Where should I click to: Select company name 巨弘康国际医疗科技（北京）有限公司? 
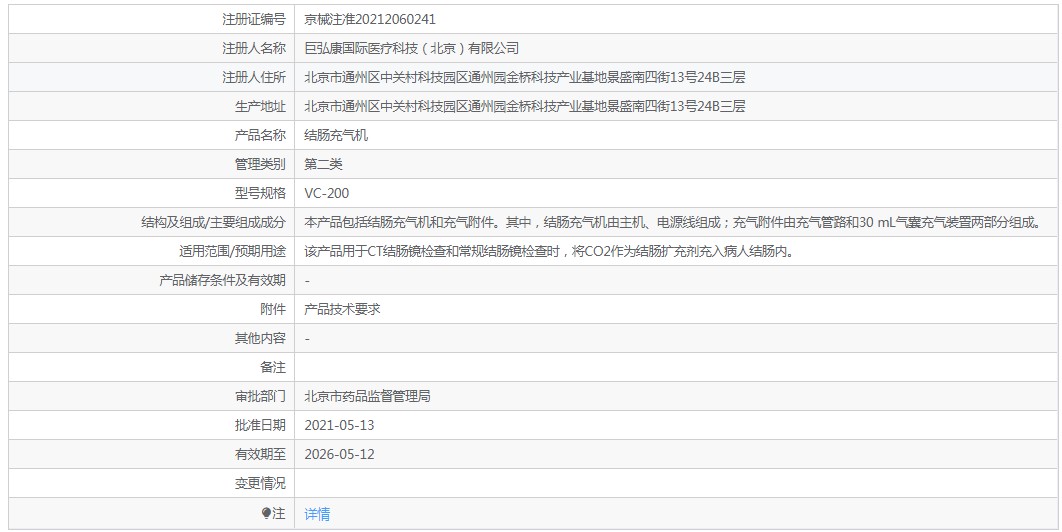pyautogui.click(x=412, y=48)
